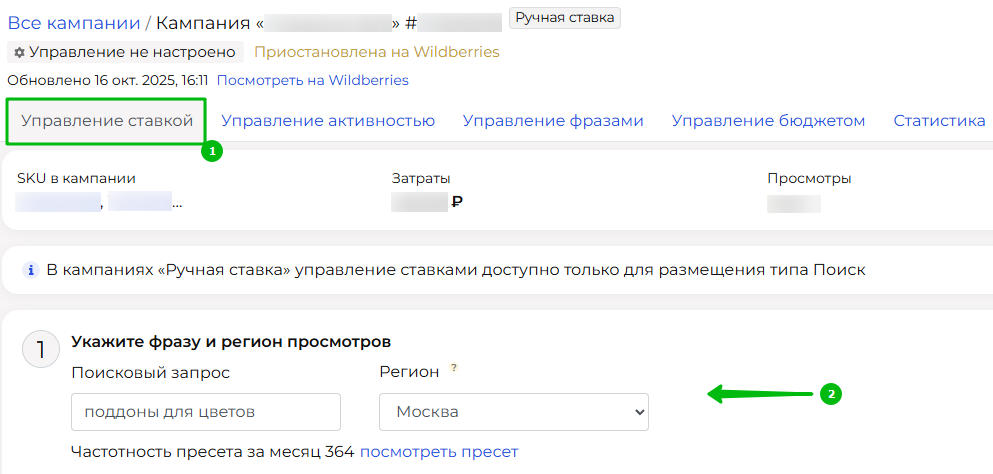
Task: Click the green badge numbered 2
Action: (x=828, y=394)
